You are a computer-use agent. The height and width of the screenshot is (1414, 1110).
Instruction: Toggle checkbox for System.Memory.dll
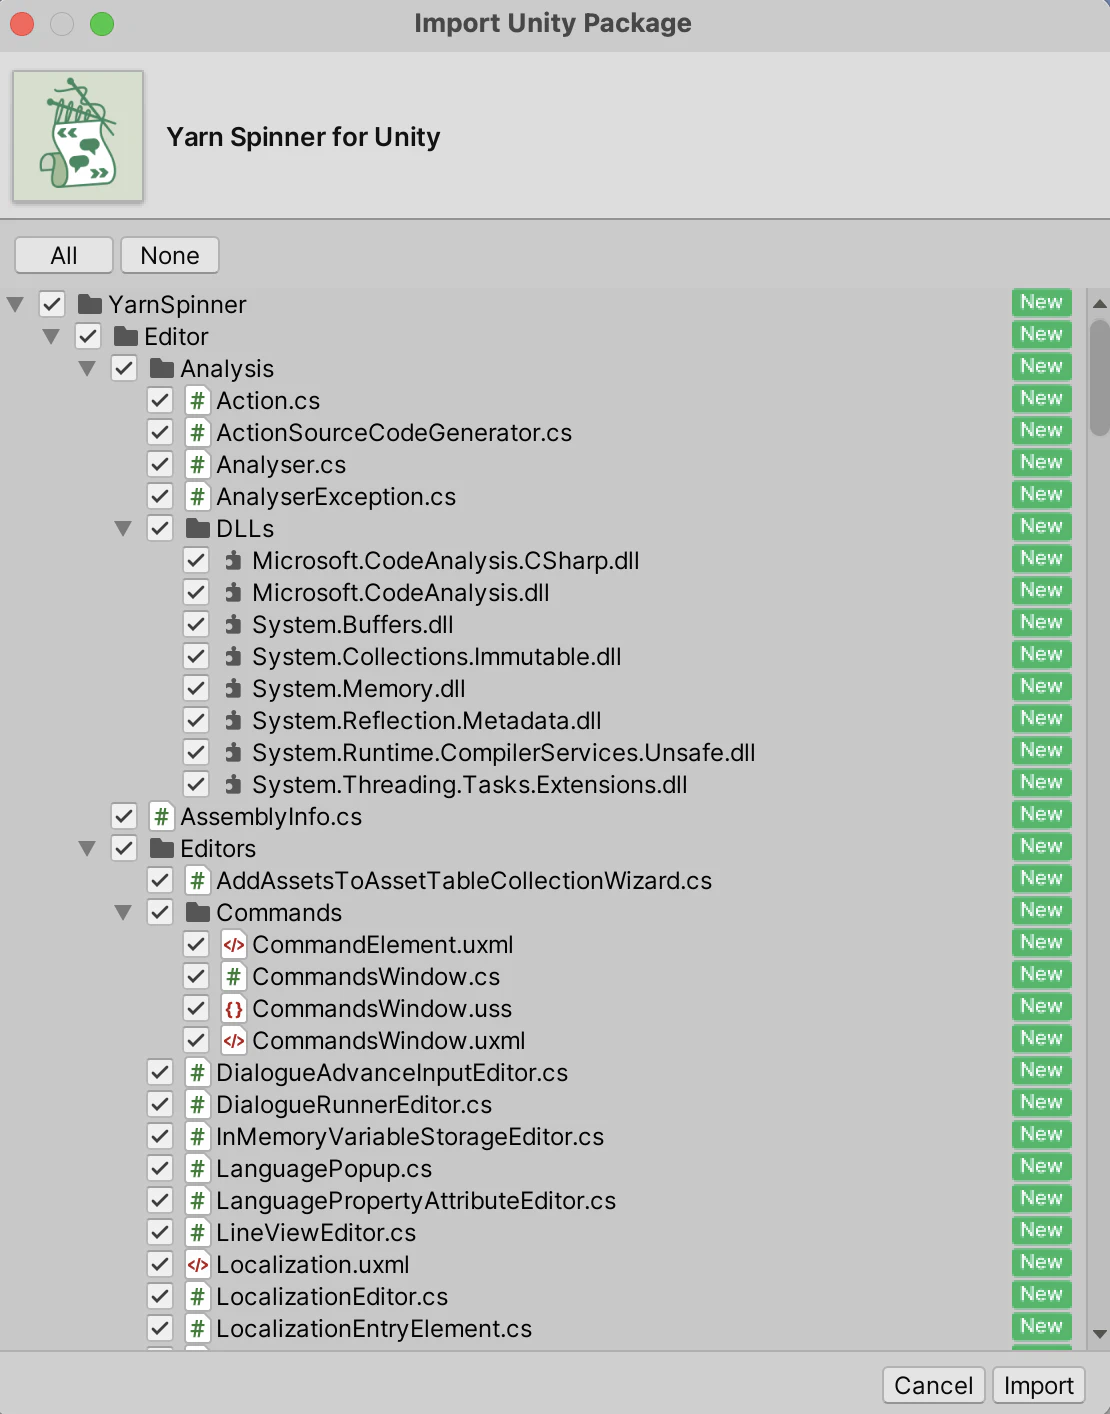coord(196,689)
